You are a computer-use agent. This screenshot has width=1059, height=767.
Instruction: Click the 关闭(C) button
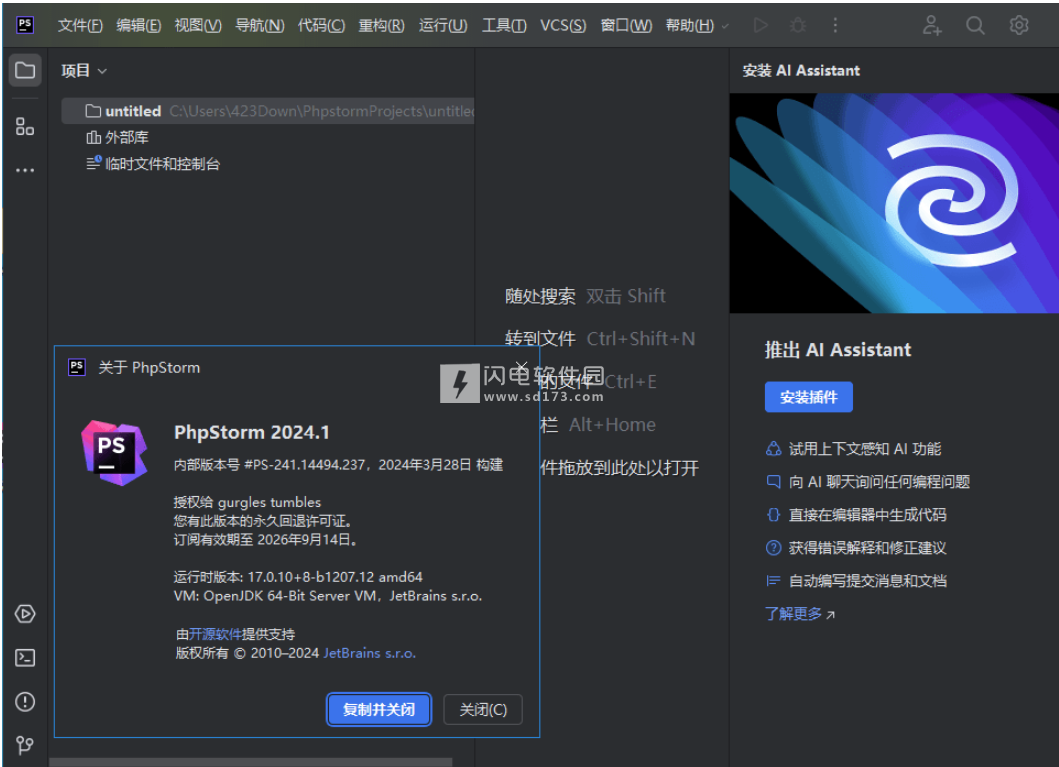(x=483, y=709)
